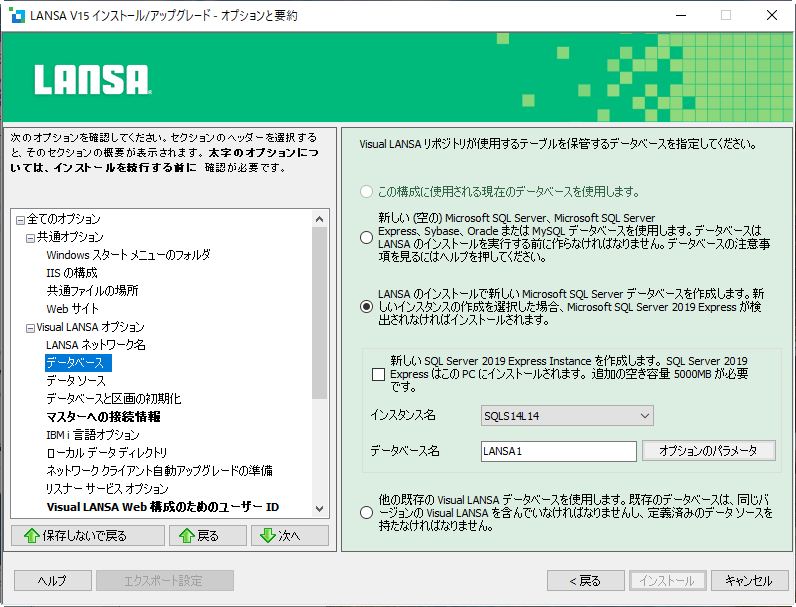The width and height of the screenshot is (796, 607).
Task: Select Windows スタート メニューのフォルダ tree item
Action: [128, 255]
